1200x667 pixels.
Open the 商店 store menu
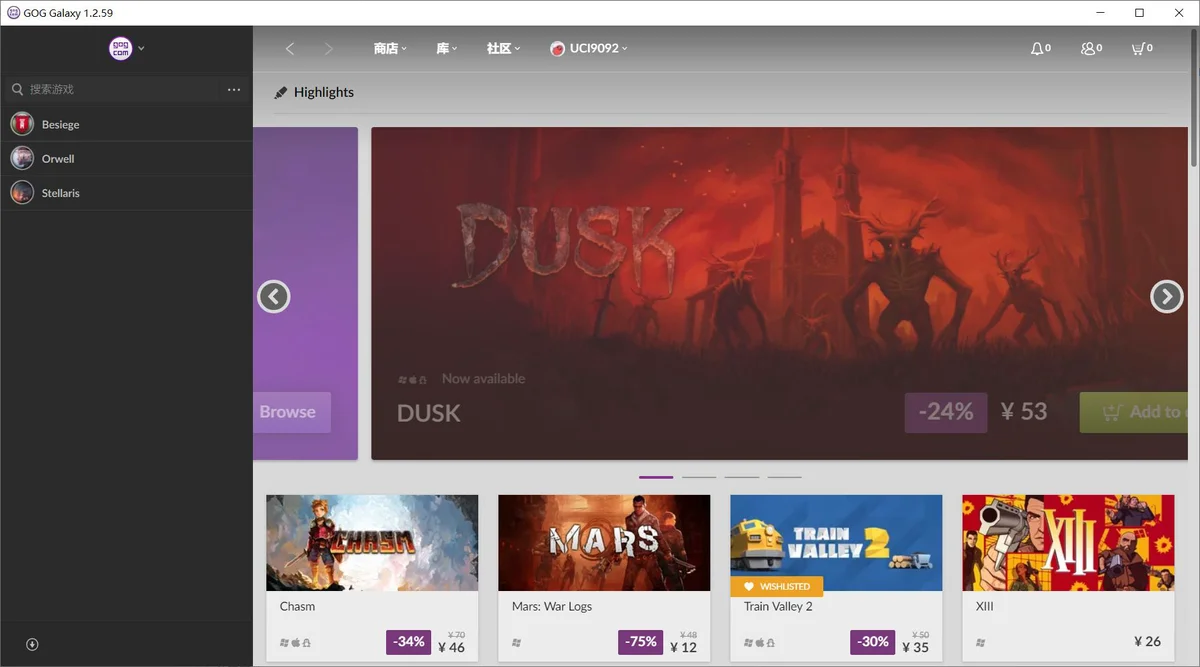[x=390, y=48]
